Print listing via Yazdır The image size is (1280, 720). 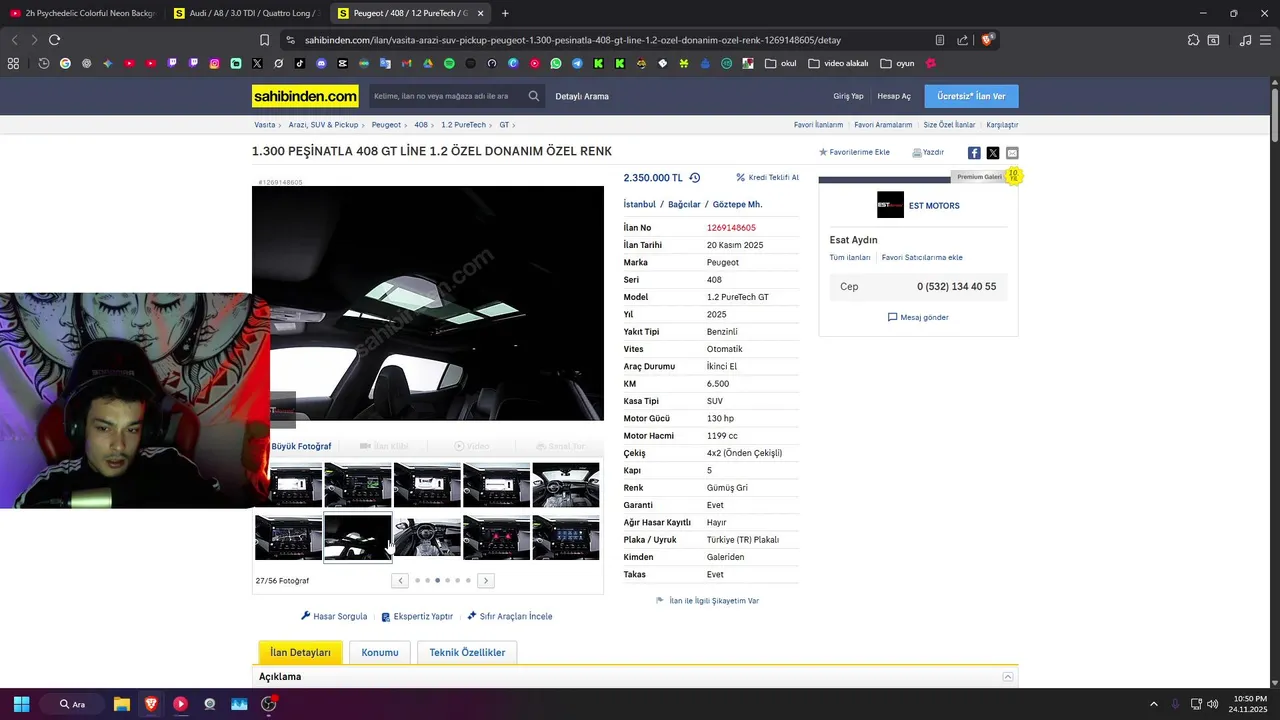click(928, 152)
